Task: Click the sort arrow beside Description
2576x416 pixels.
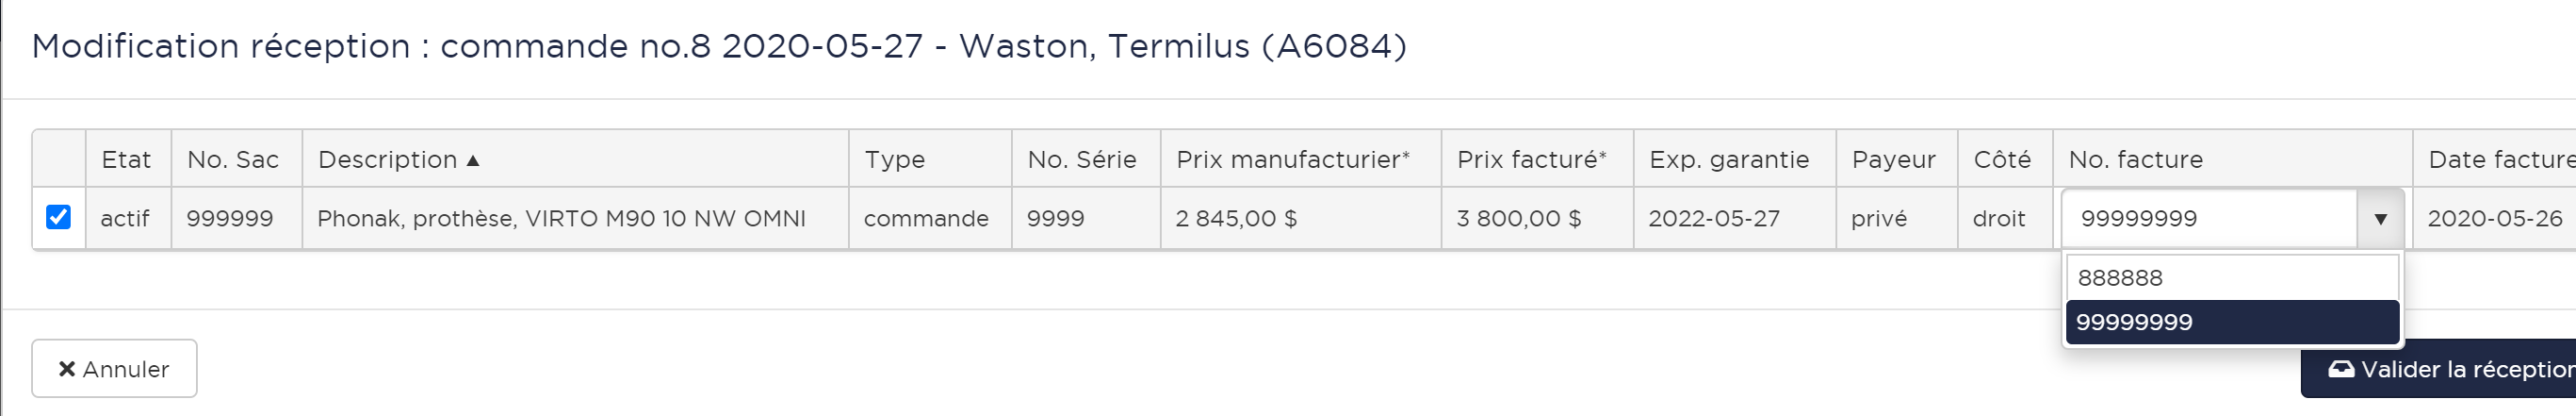Action: (473, 160)
